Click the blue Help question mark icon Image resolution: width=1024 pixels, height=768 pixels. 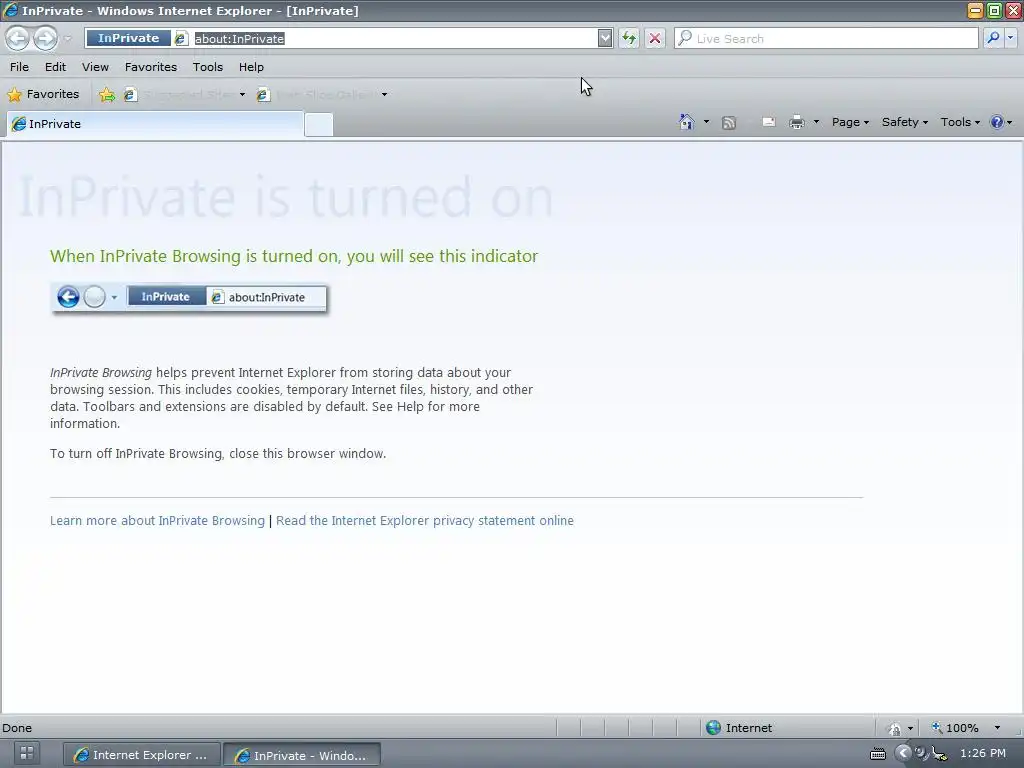click(x=997, y=122)
